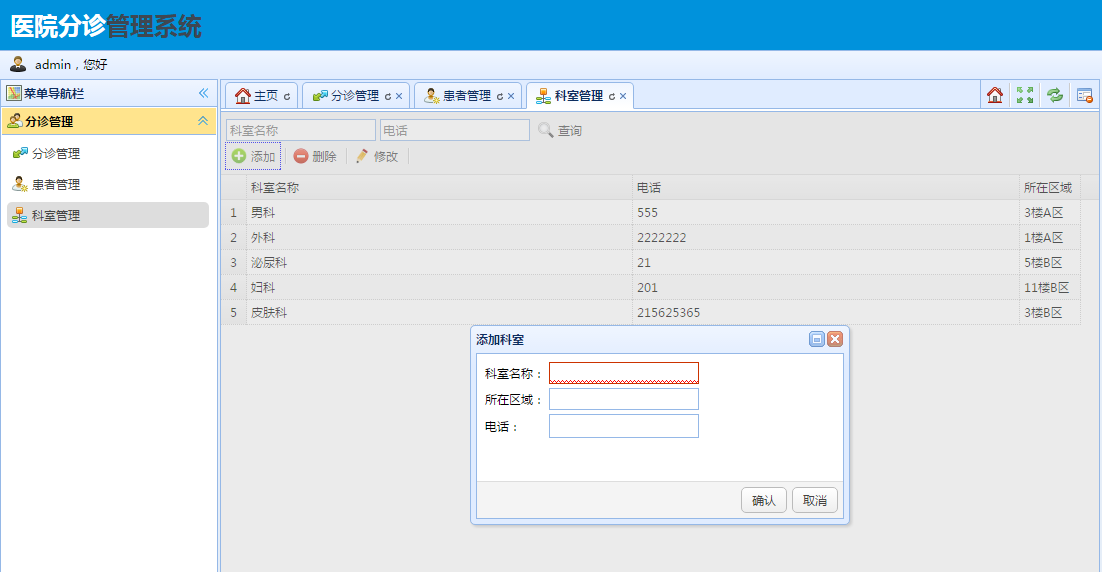
Task: Switch to the 分诊管理 tab
Action: point(354,96)
